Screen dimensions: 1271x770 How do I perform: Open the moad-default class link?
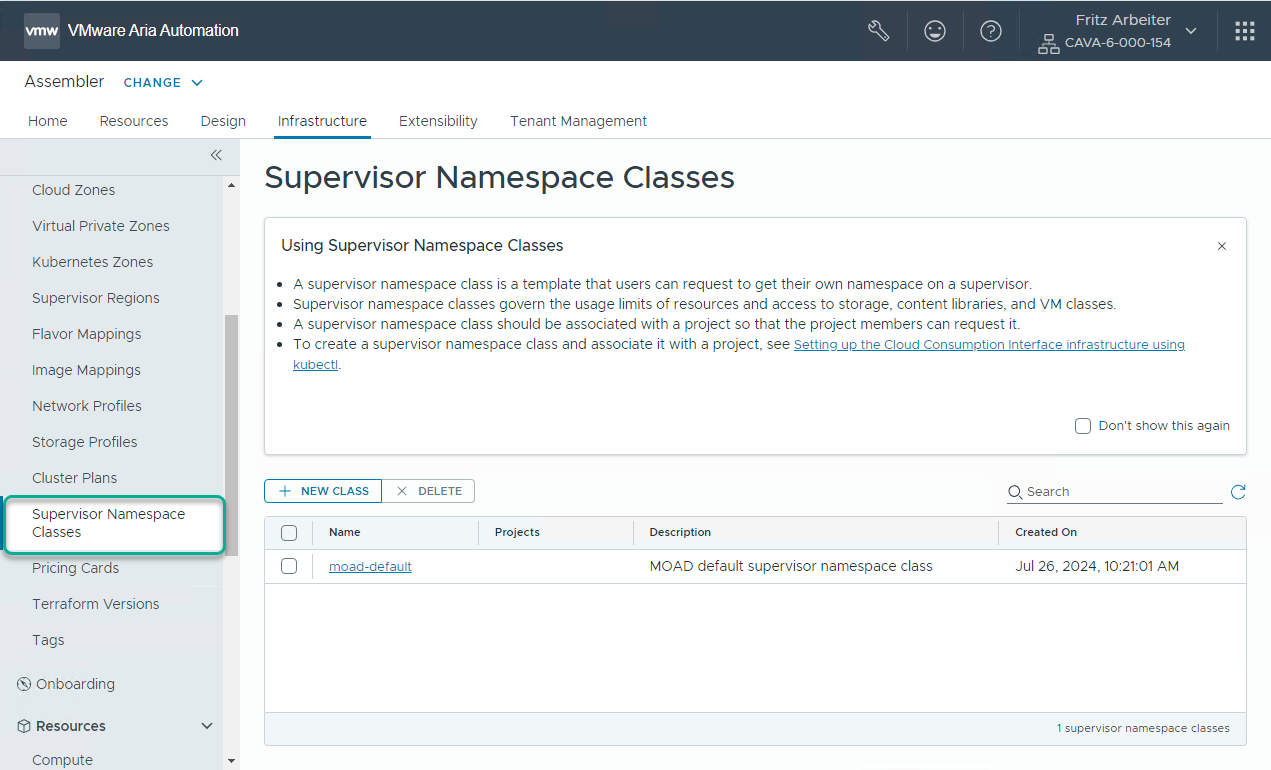click(370, 566)
